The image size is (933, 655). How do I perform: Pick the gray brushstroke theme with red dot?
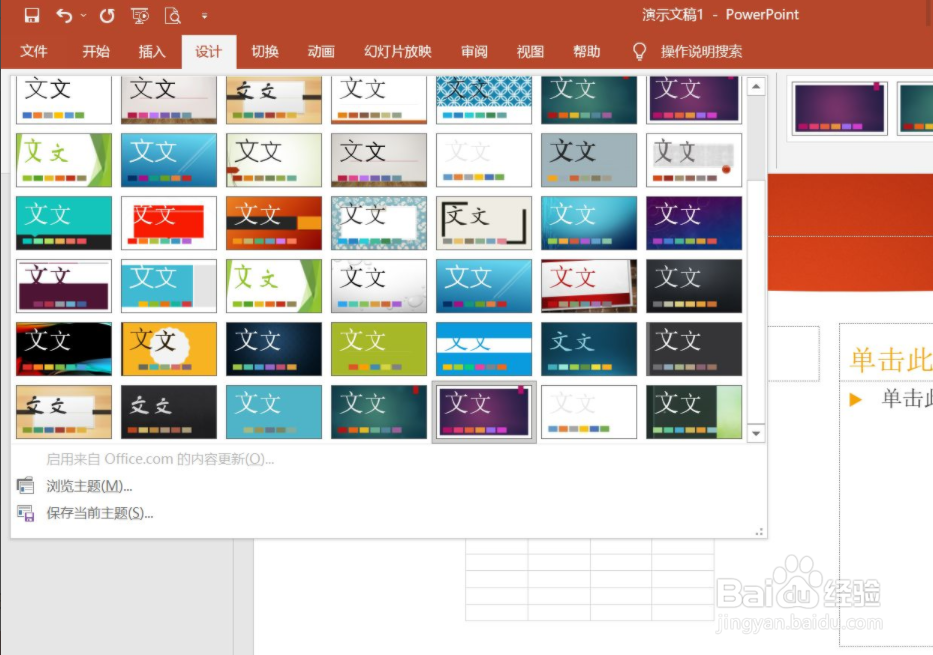click(x=694, y=160)
